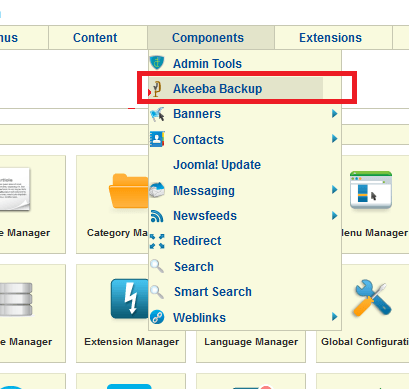The width and height of the screenshot is (409, 389).
Task: Open Global Configuration tools icon
Action: pos(372,298)
